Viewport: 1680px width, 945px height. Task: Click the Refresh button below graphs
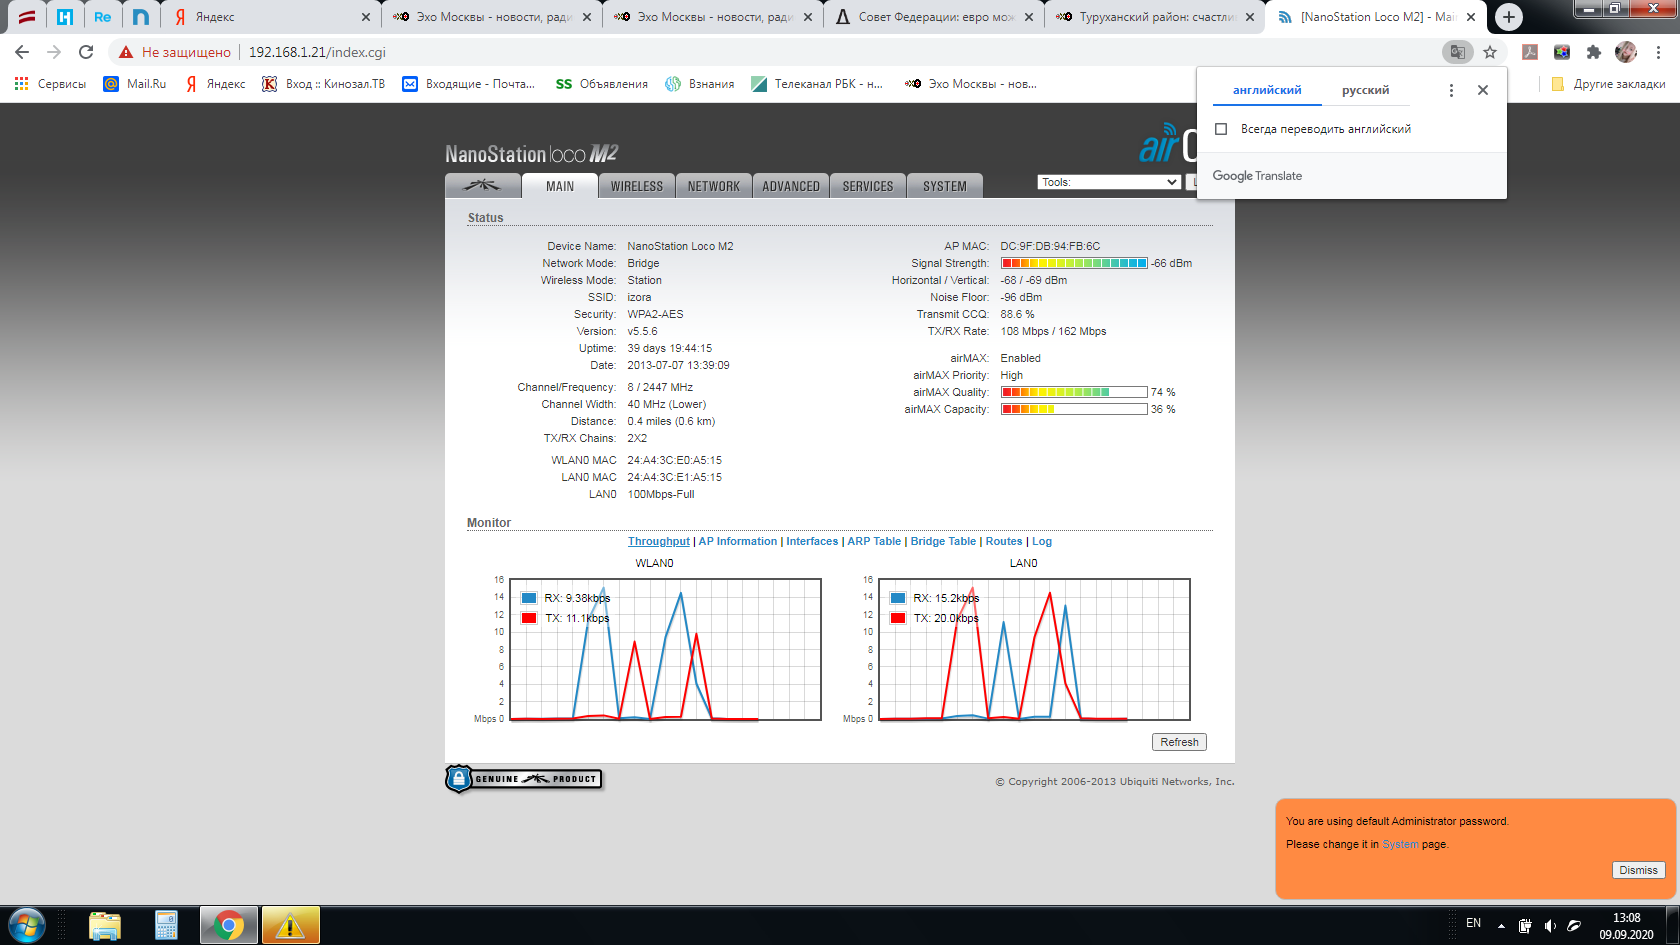[x=1179, y=742]
